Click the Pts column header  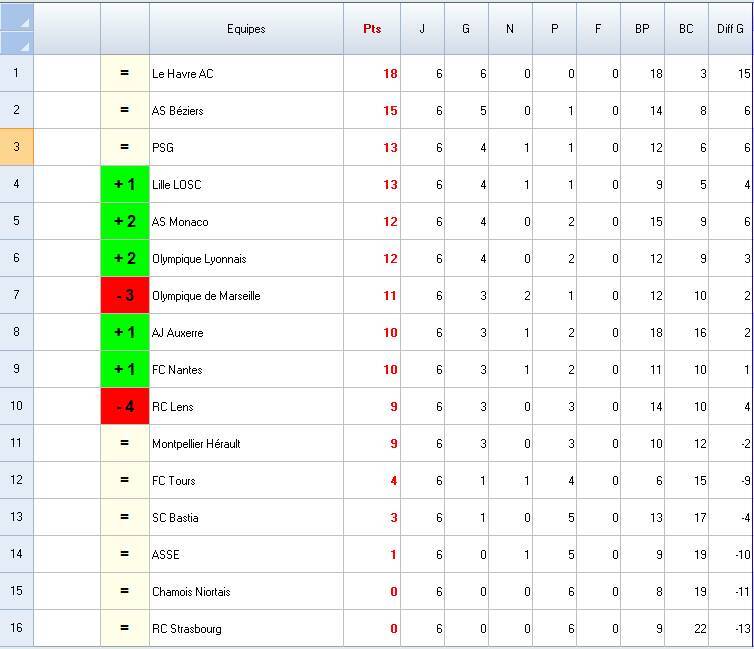[x=372, y=29]
